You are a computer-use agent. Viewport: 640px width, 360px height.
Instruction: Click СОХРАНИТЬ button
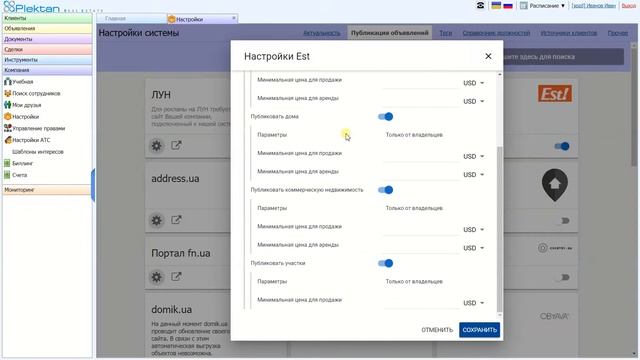click(479, 330)
